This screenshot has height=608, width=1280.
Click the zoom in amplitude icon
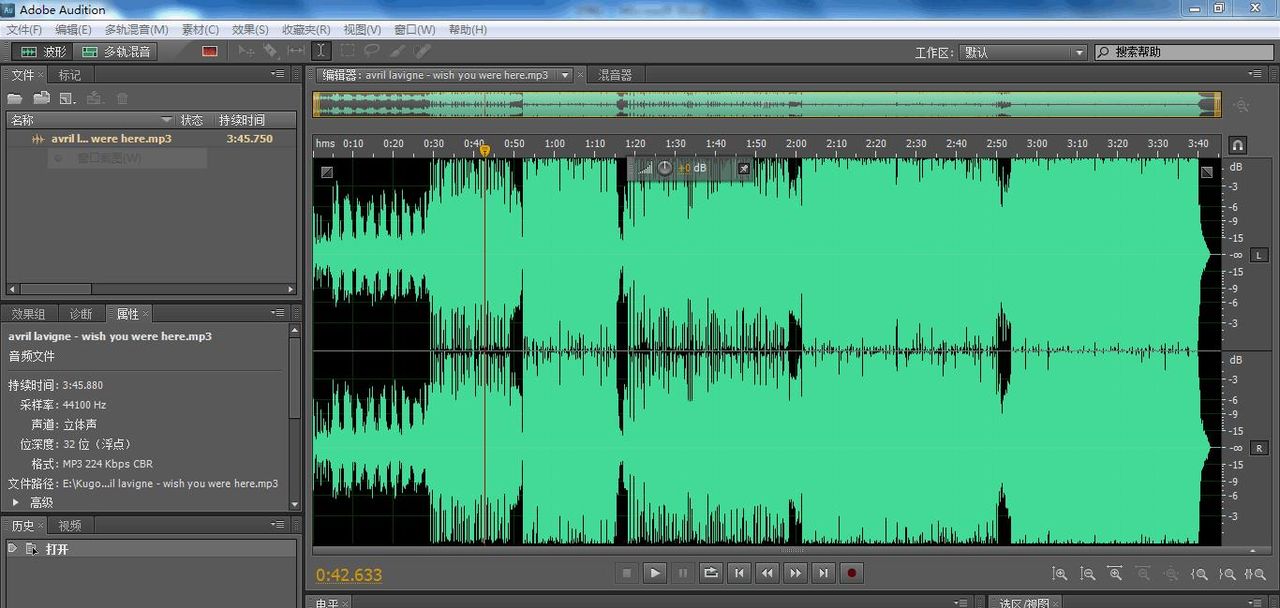[1059, 574]
